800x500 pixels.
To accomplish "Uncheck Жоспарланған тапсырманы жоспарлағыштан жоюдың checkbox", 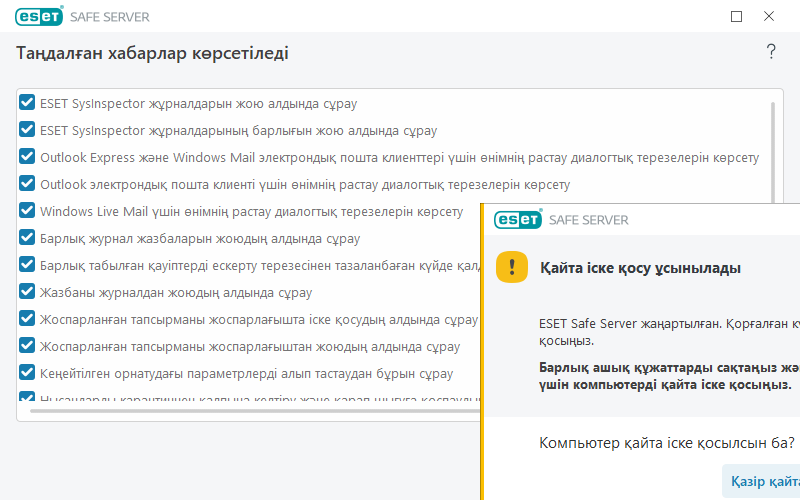I will point(27,345).
